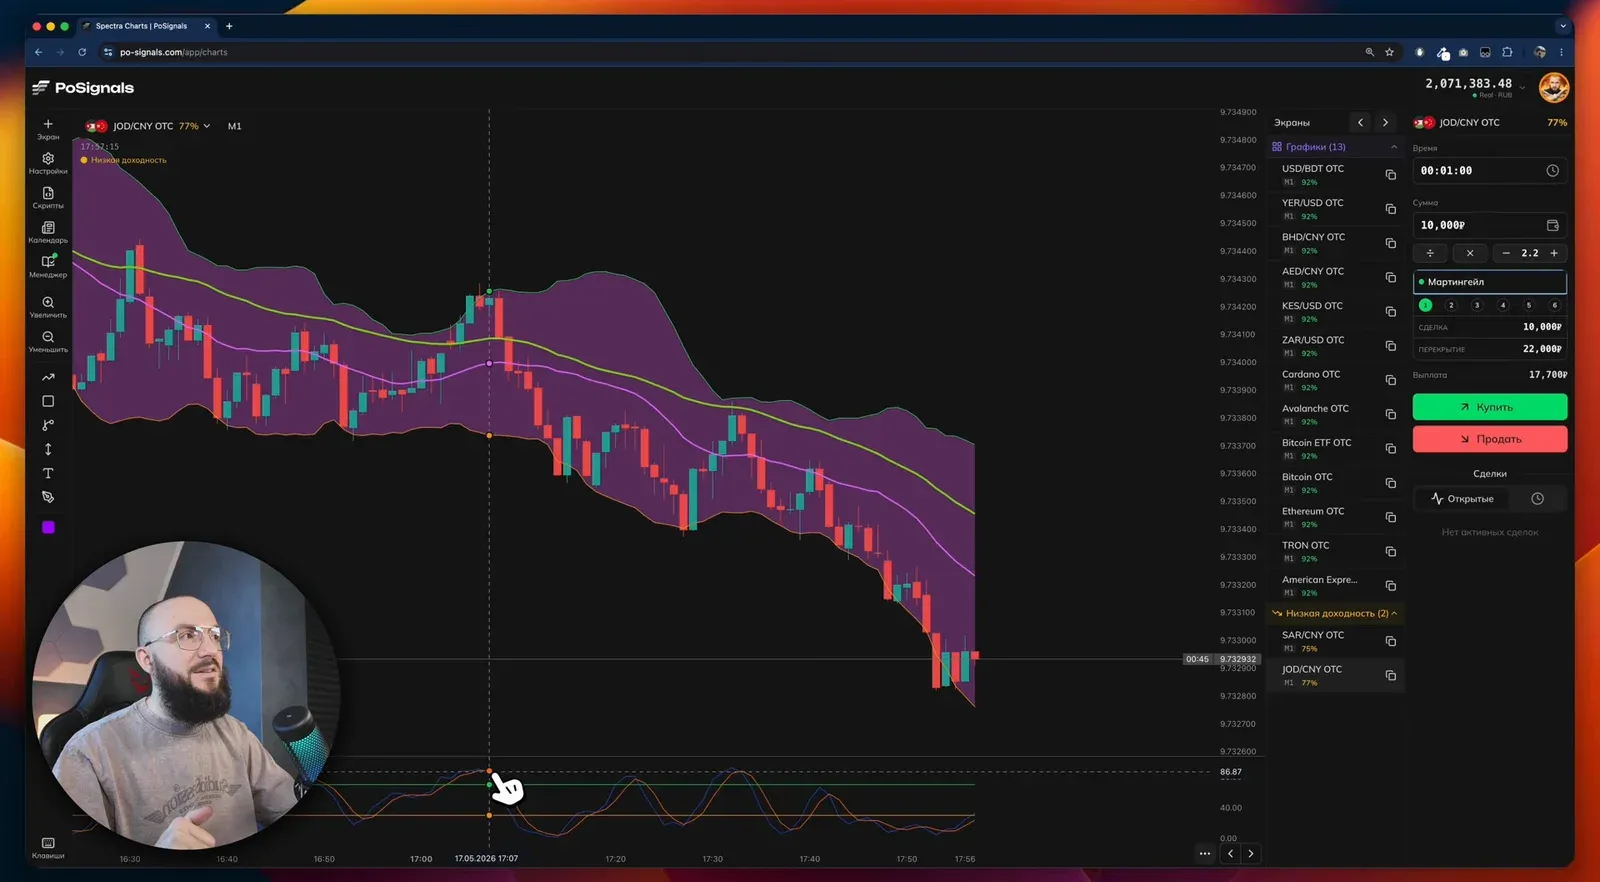Screen dimensions: 1600x882
Task: Select Martingale step 2
Action: pos(1451,305)
